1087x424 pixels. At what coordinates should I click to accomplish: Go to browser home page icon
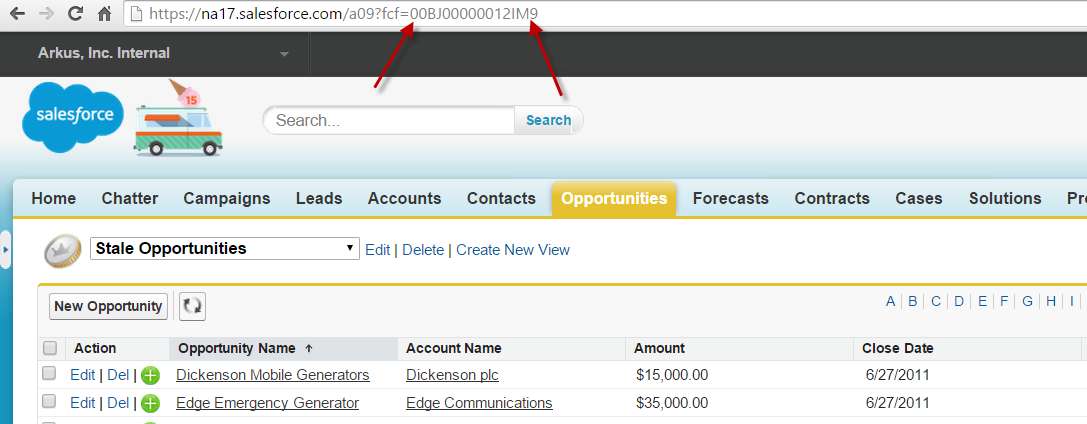tap(103, 15)
